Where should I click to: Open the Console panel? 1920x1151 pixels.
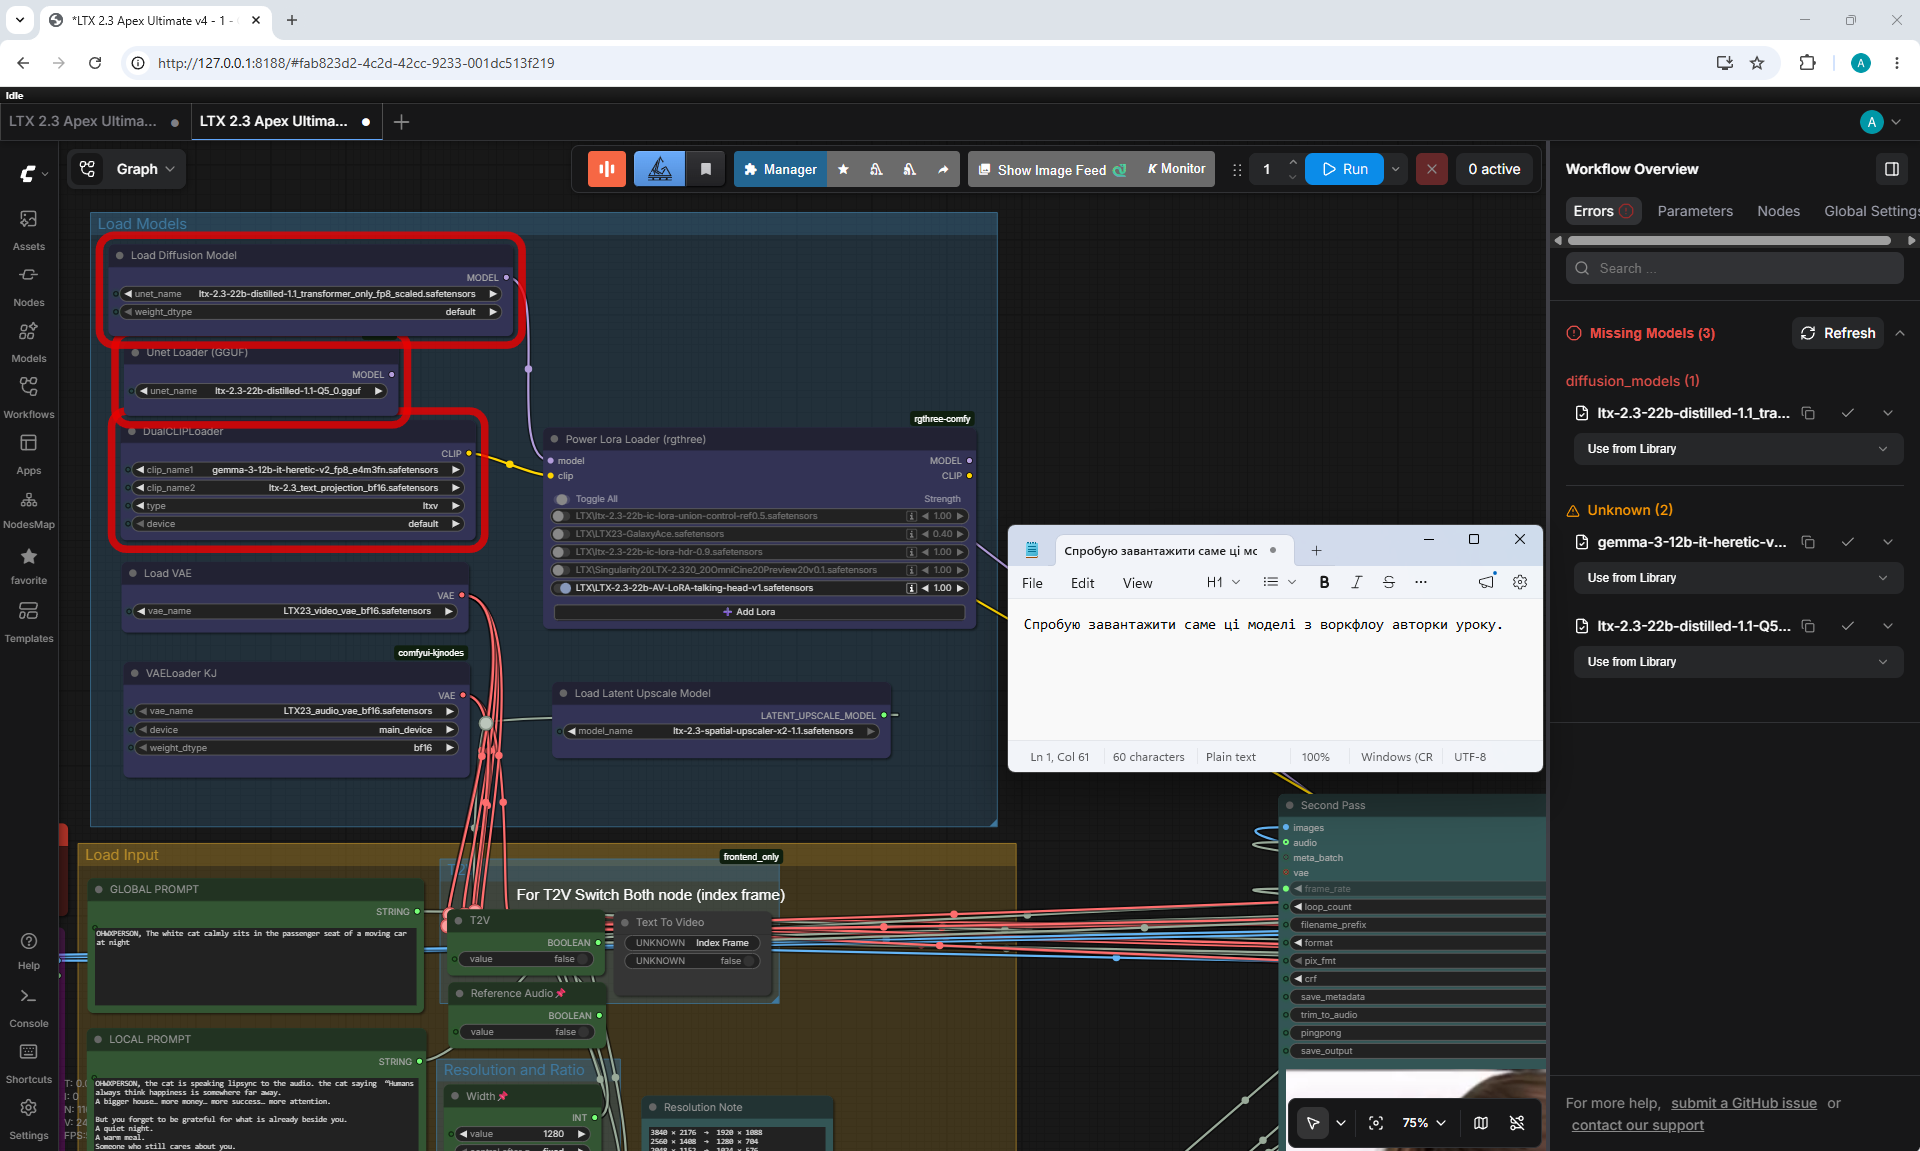28,1007
